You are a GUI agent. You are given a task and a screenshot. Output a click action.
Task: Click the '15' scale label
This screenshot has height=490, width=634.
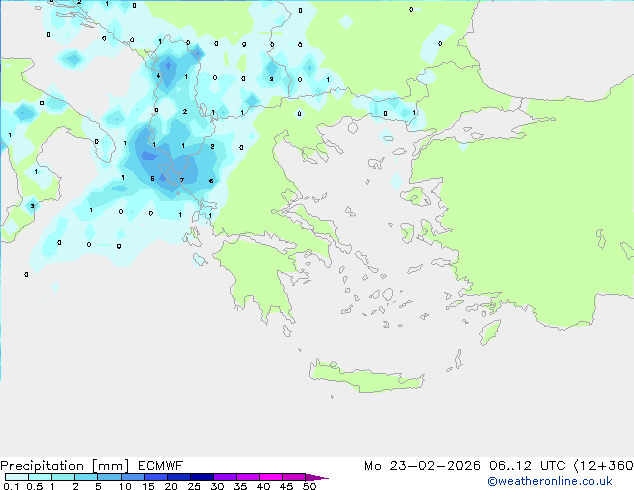[x=148, y=486]
